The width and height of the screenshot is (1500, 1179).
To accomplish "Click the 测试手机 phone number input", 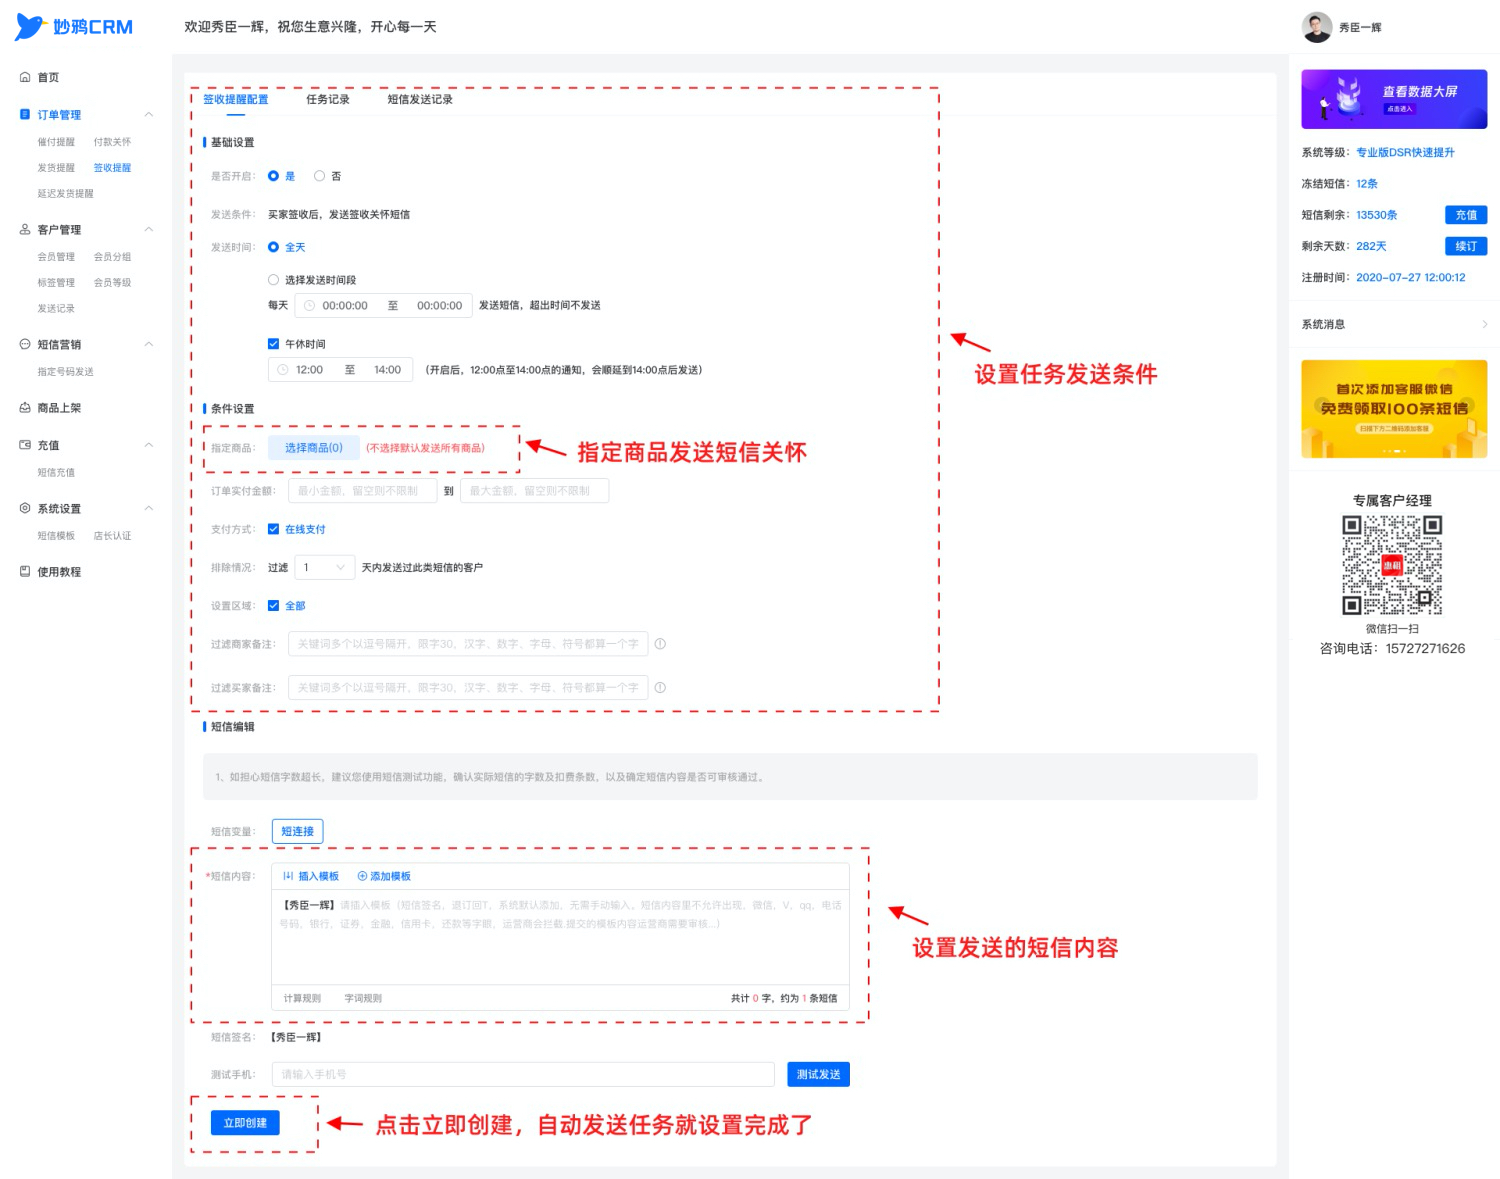I will [523, 1074].
